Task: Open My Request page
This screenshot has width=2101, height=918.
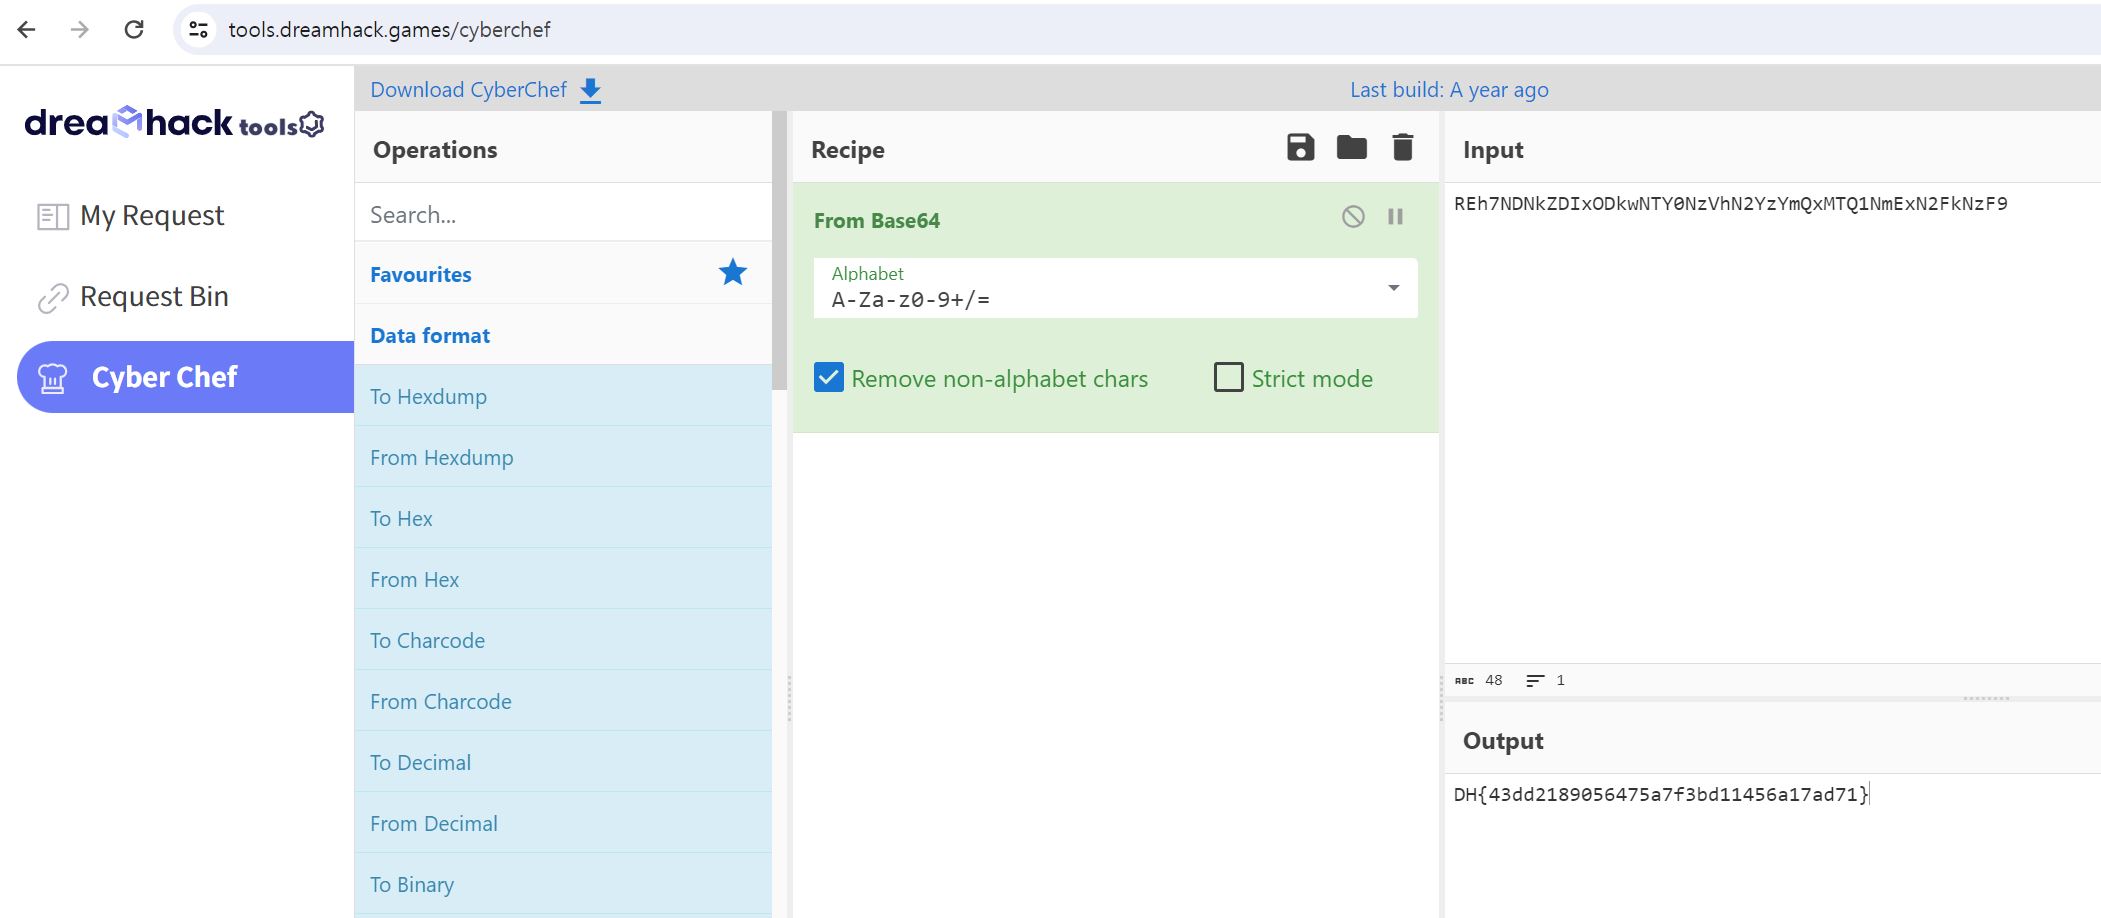Action: 152,215
